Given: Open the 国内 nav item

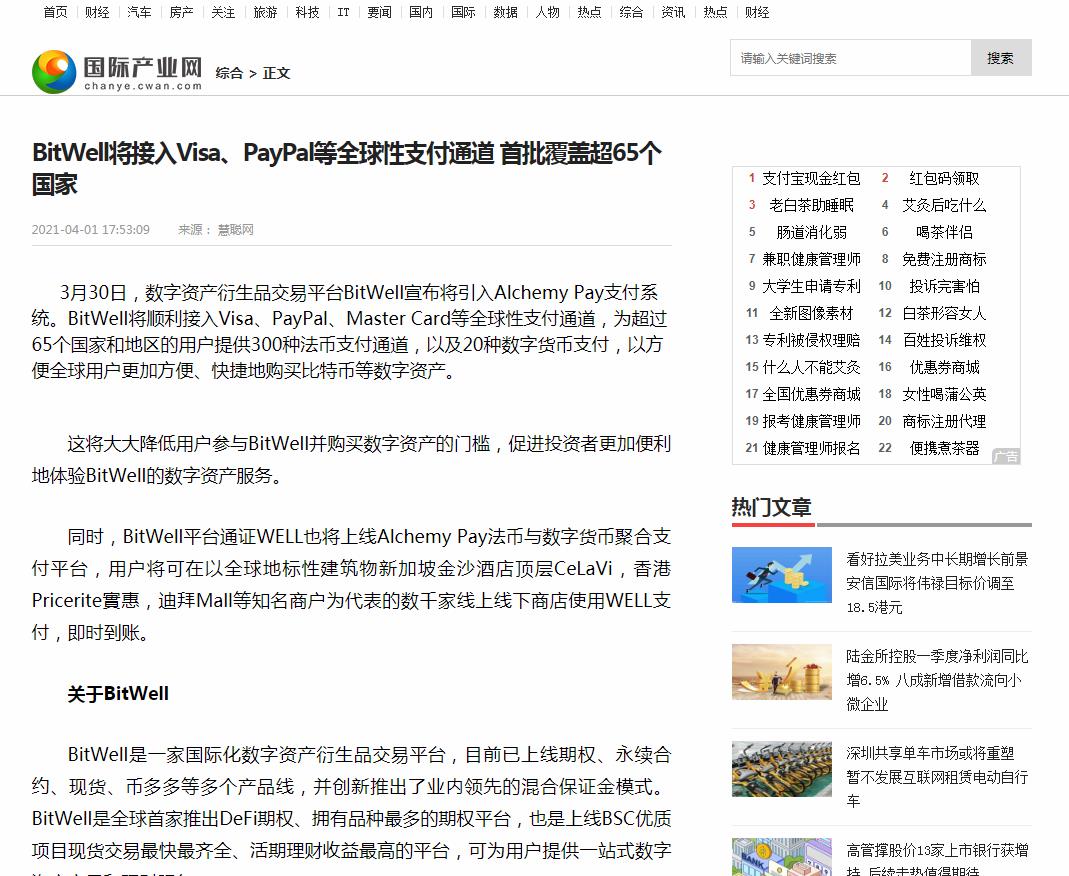Looking at the screenshot, I should point(421,12).
